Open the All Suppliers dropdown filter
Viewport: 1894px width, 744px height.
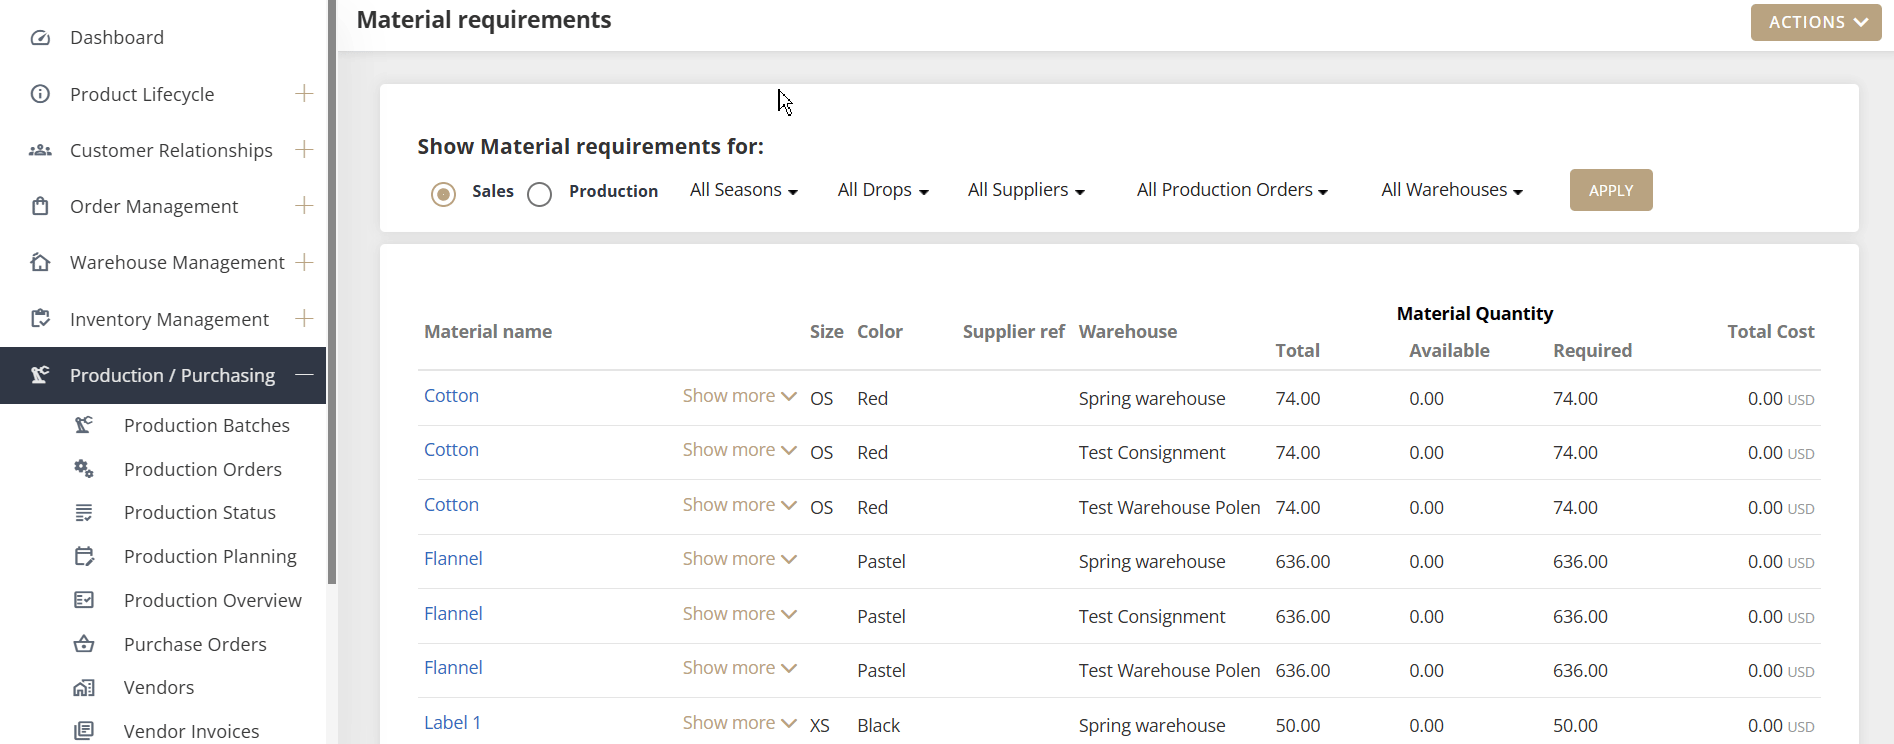pyautogui.click(x=1026, y=190)
